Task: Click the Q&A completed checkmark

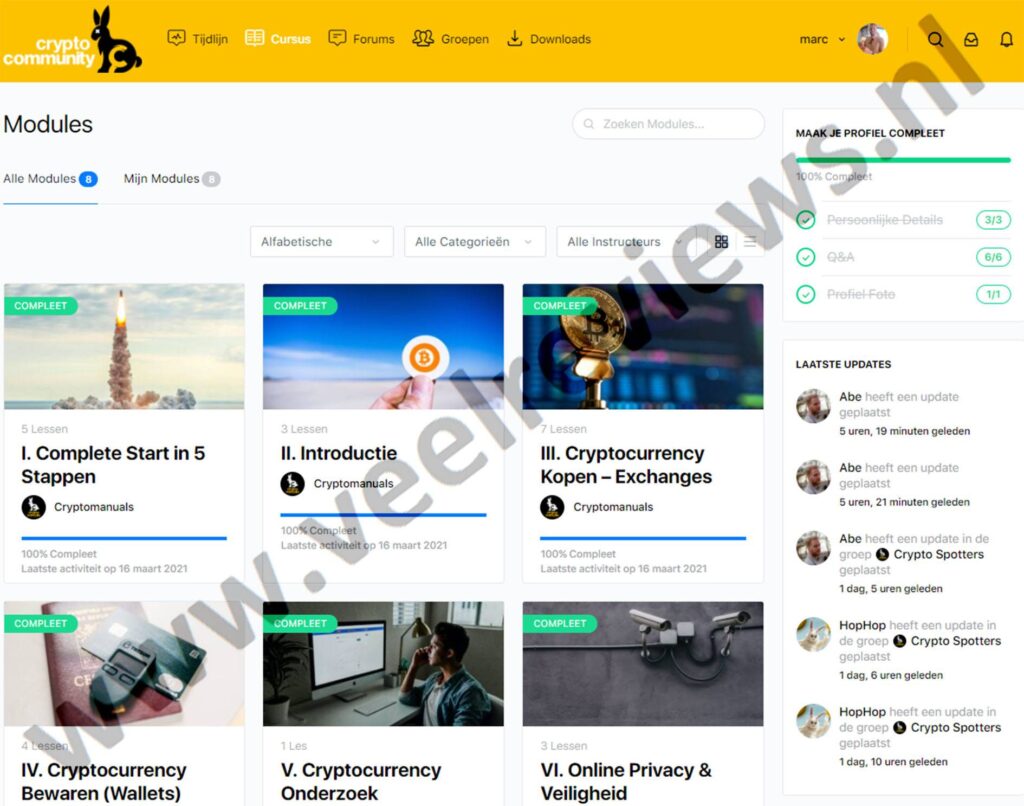Action: coord(806,257)
